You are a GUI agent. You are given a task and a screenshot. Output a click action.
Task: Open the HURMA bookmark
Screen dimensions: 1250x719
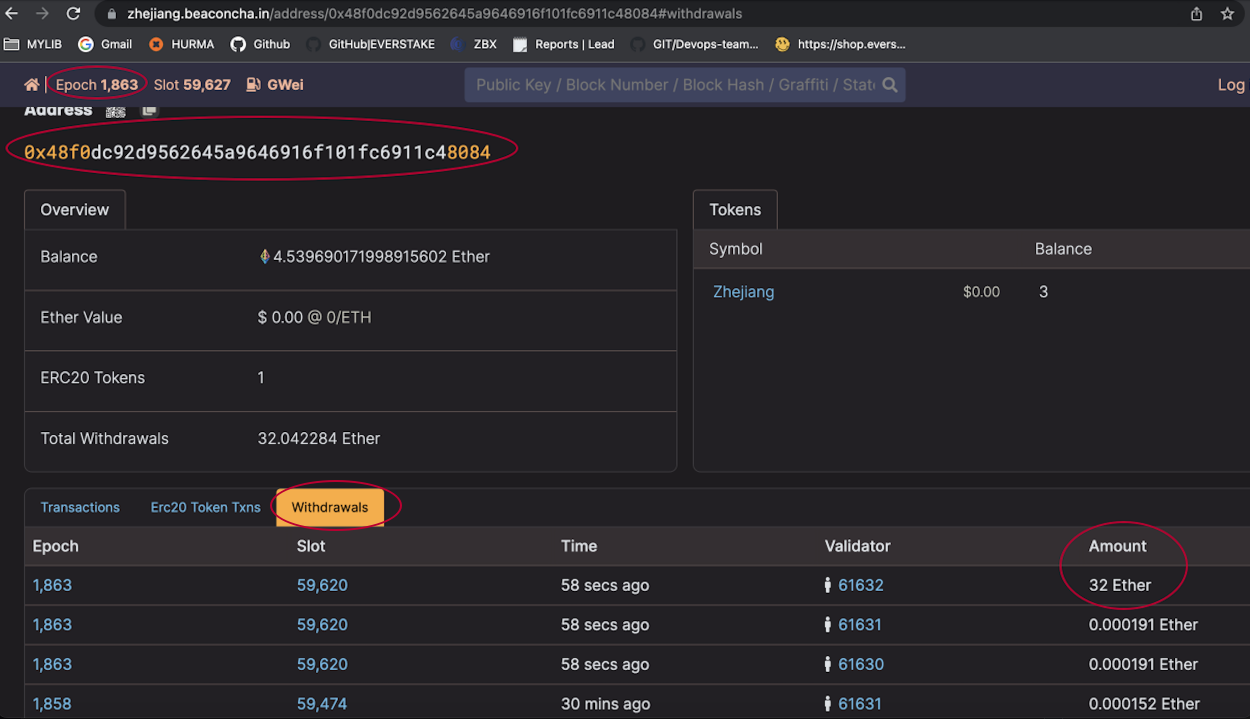181,44
